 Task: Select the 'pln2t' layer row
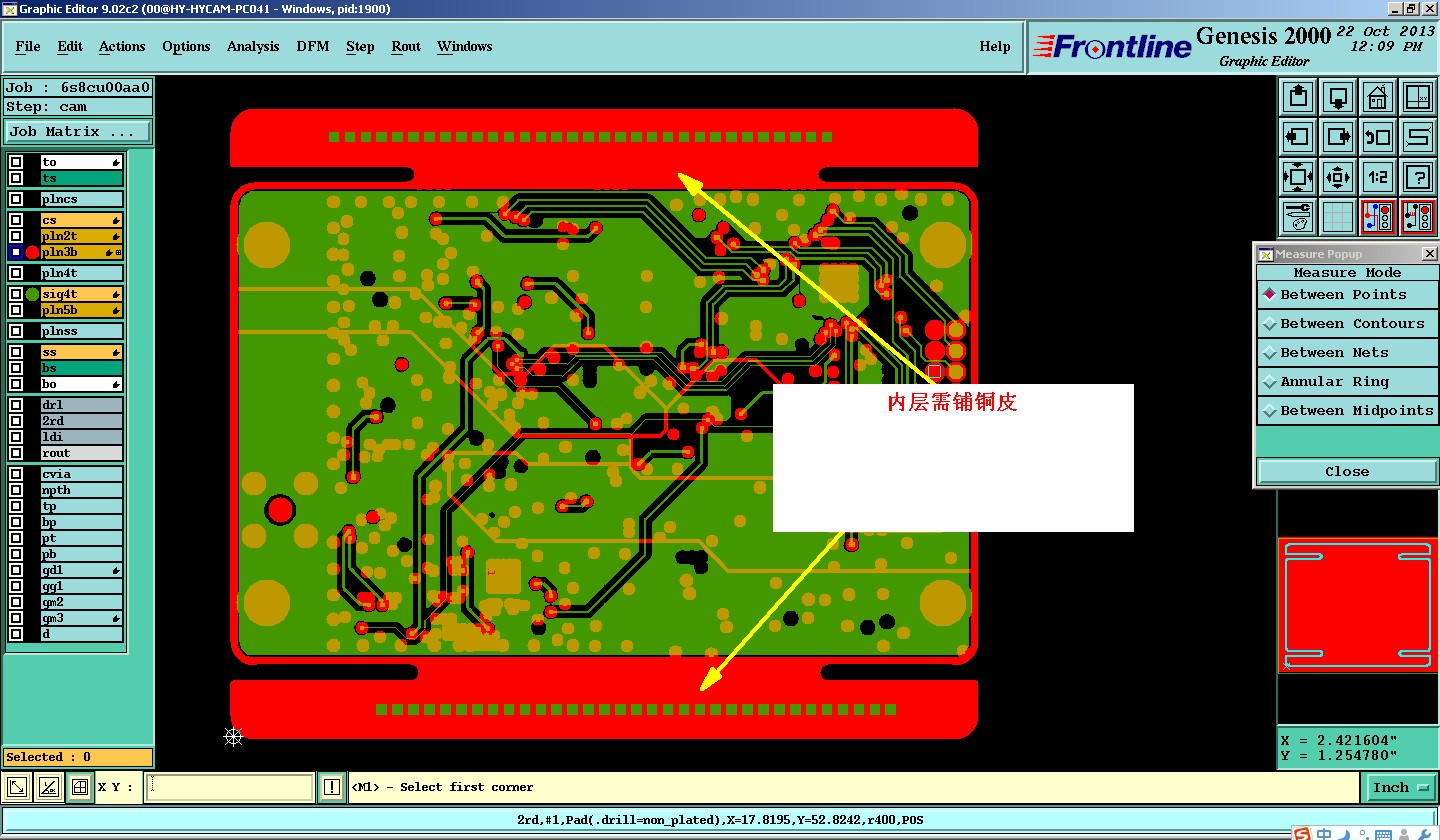(x=81, y=236)
